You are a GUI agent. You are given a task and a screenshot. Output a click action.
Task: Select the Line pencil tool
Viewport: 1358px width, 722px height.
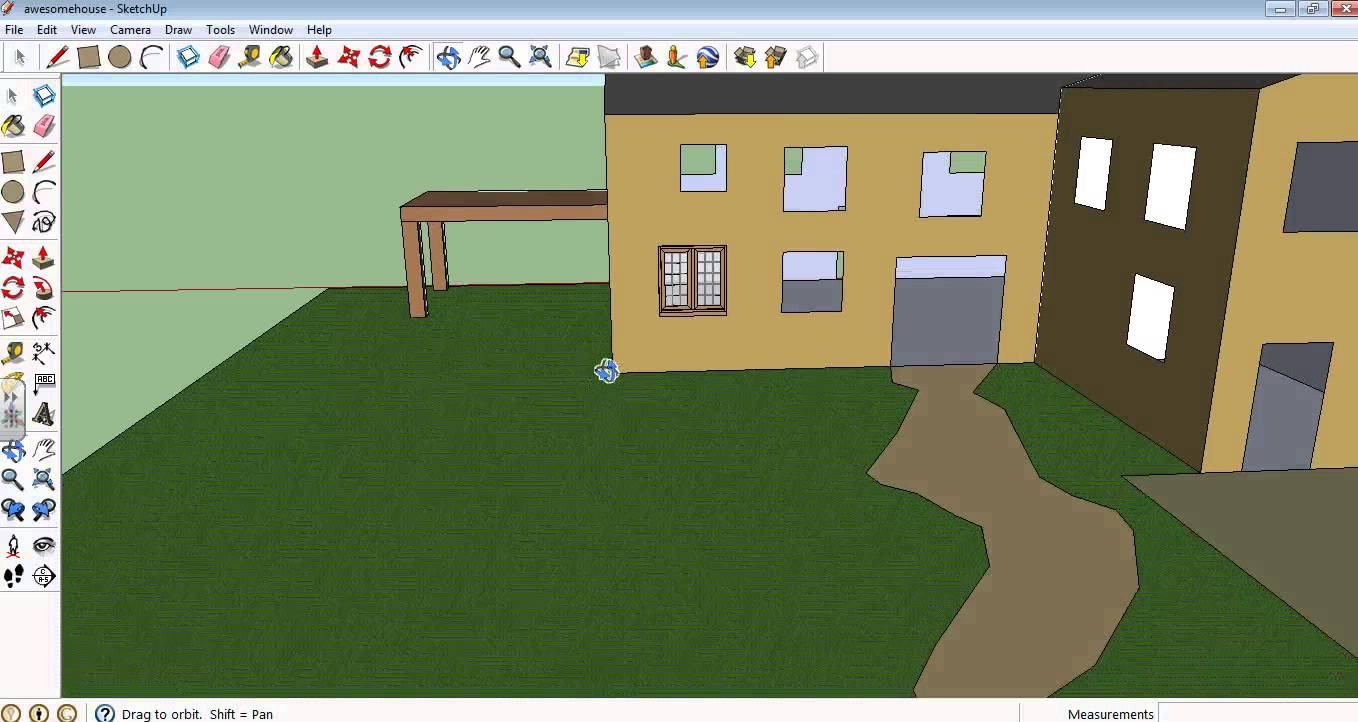[x=57, y=57]
